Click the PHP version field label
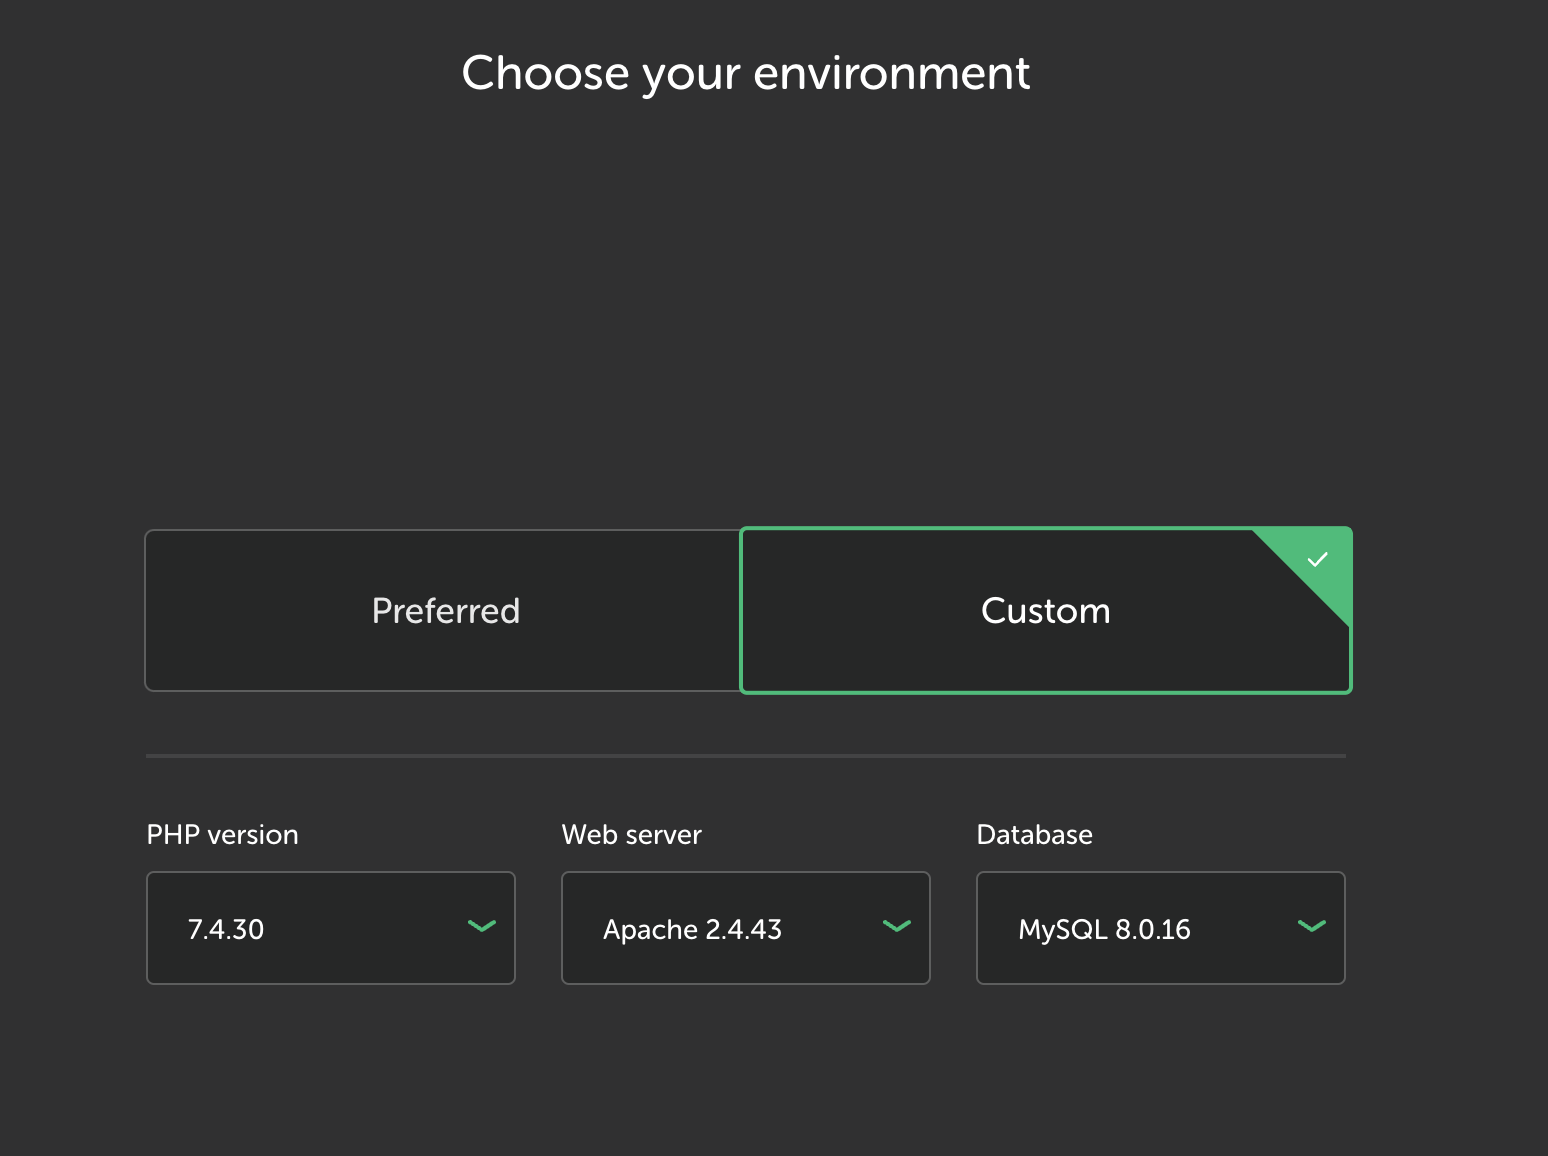Viewport: 1548px width, 1156px height. click(x=222, y=835)
